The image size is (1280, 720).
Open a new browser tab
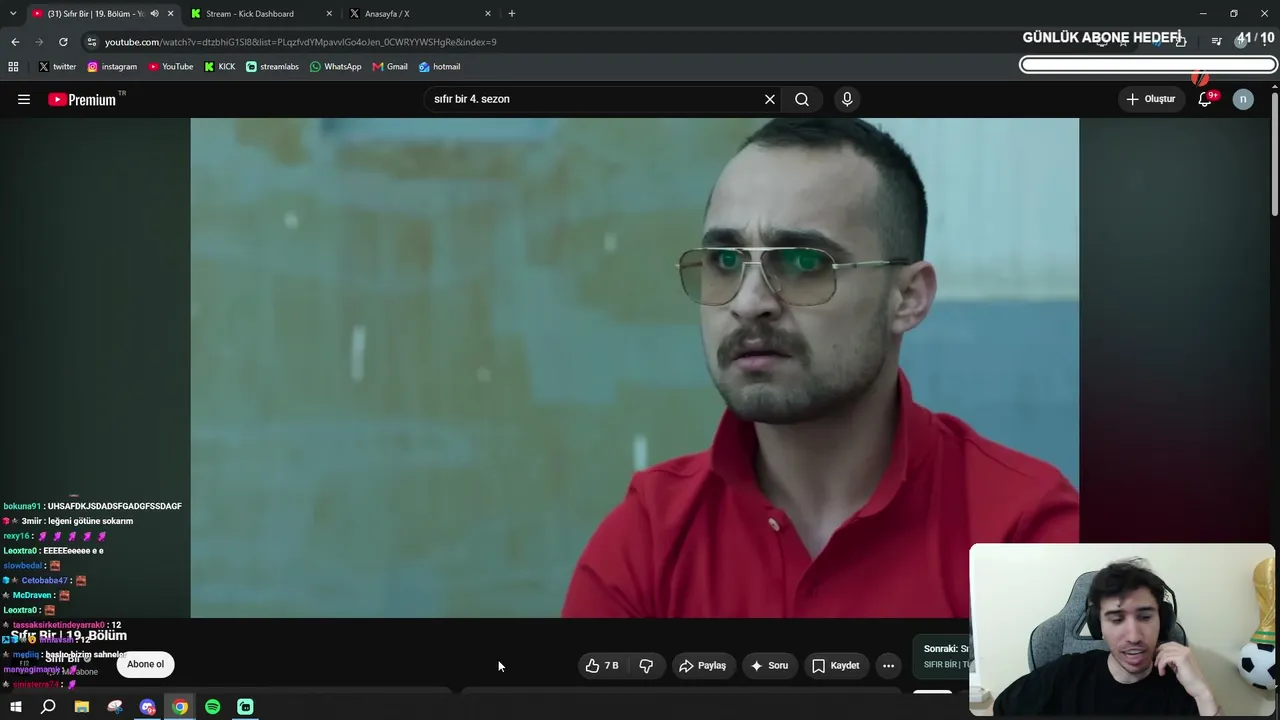(512, 14)
